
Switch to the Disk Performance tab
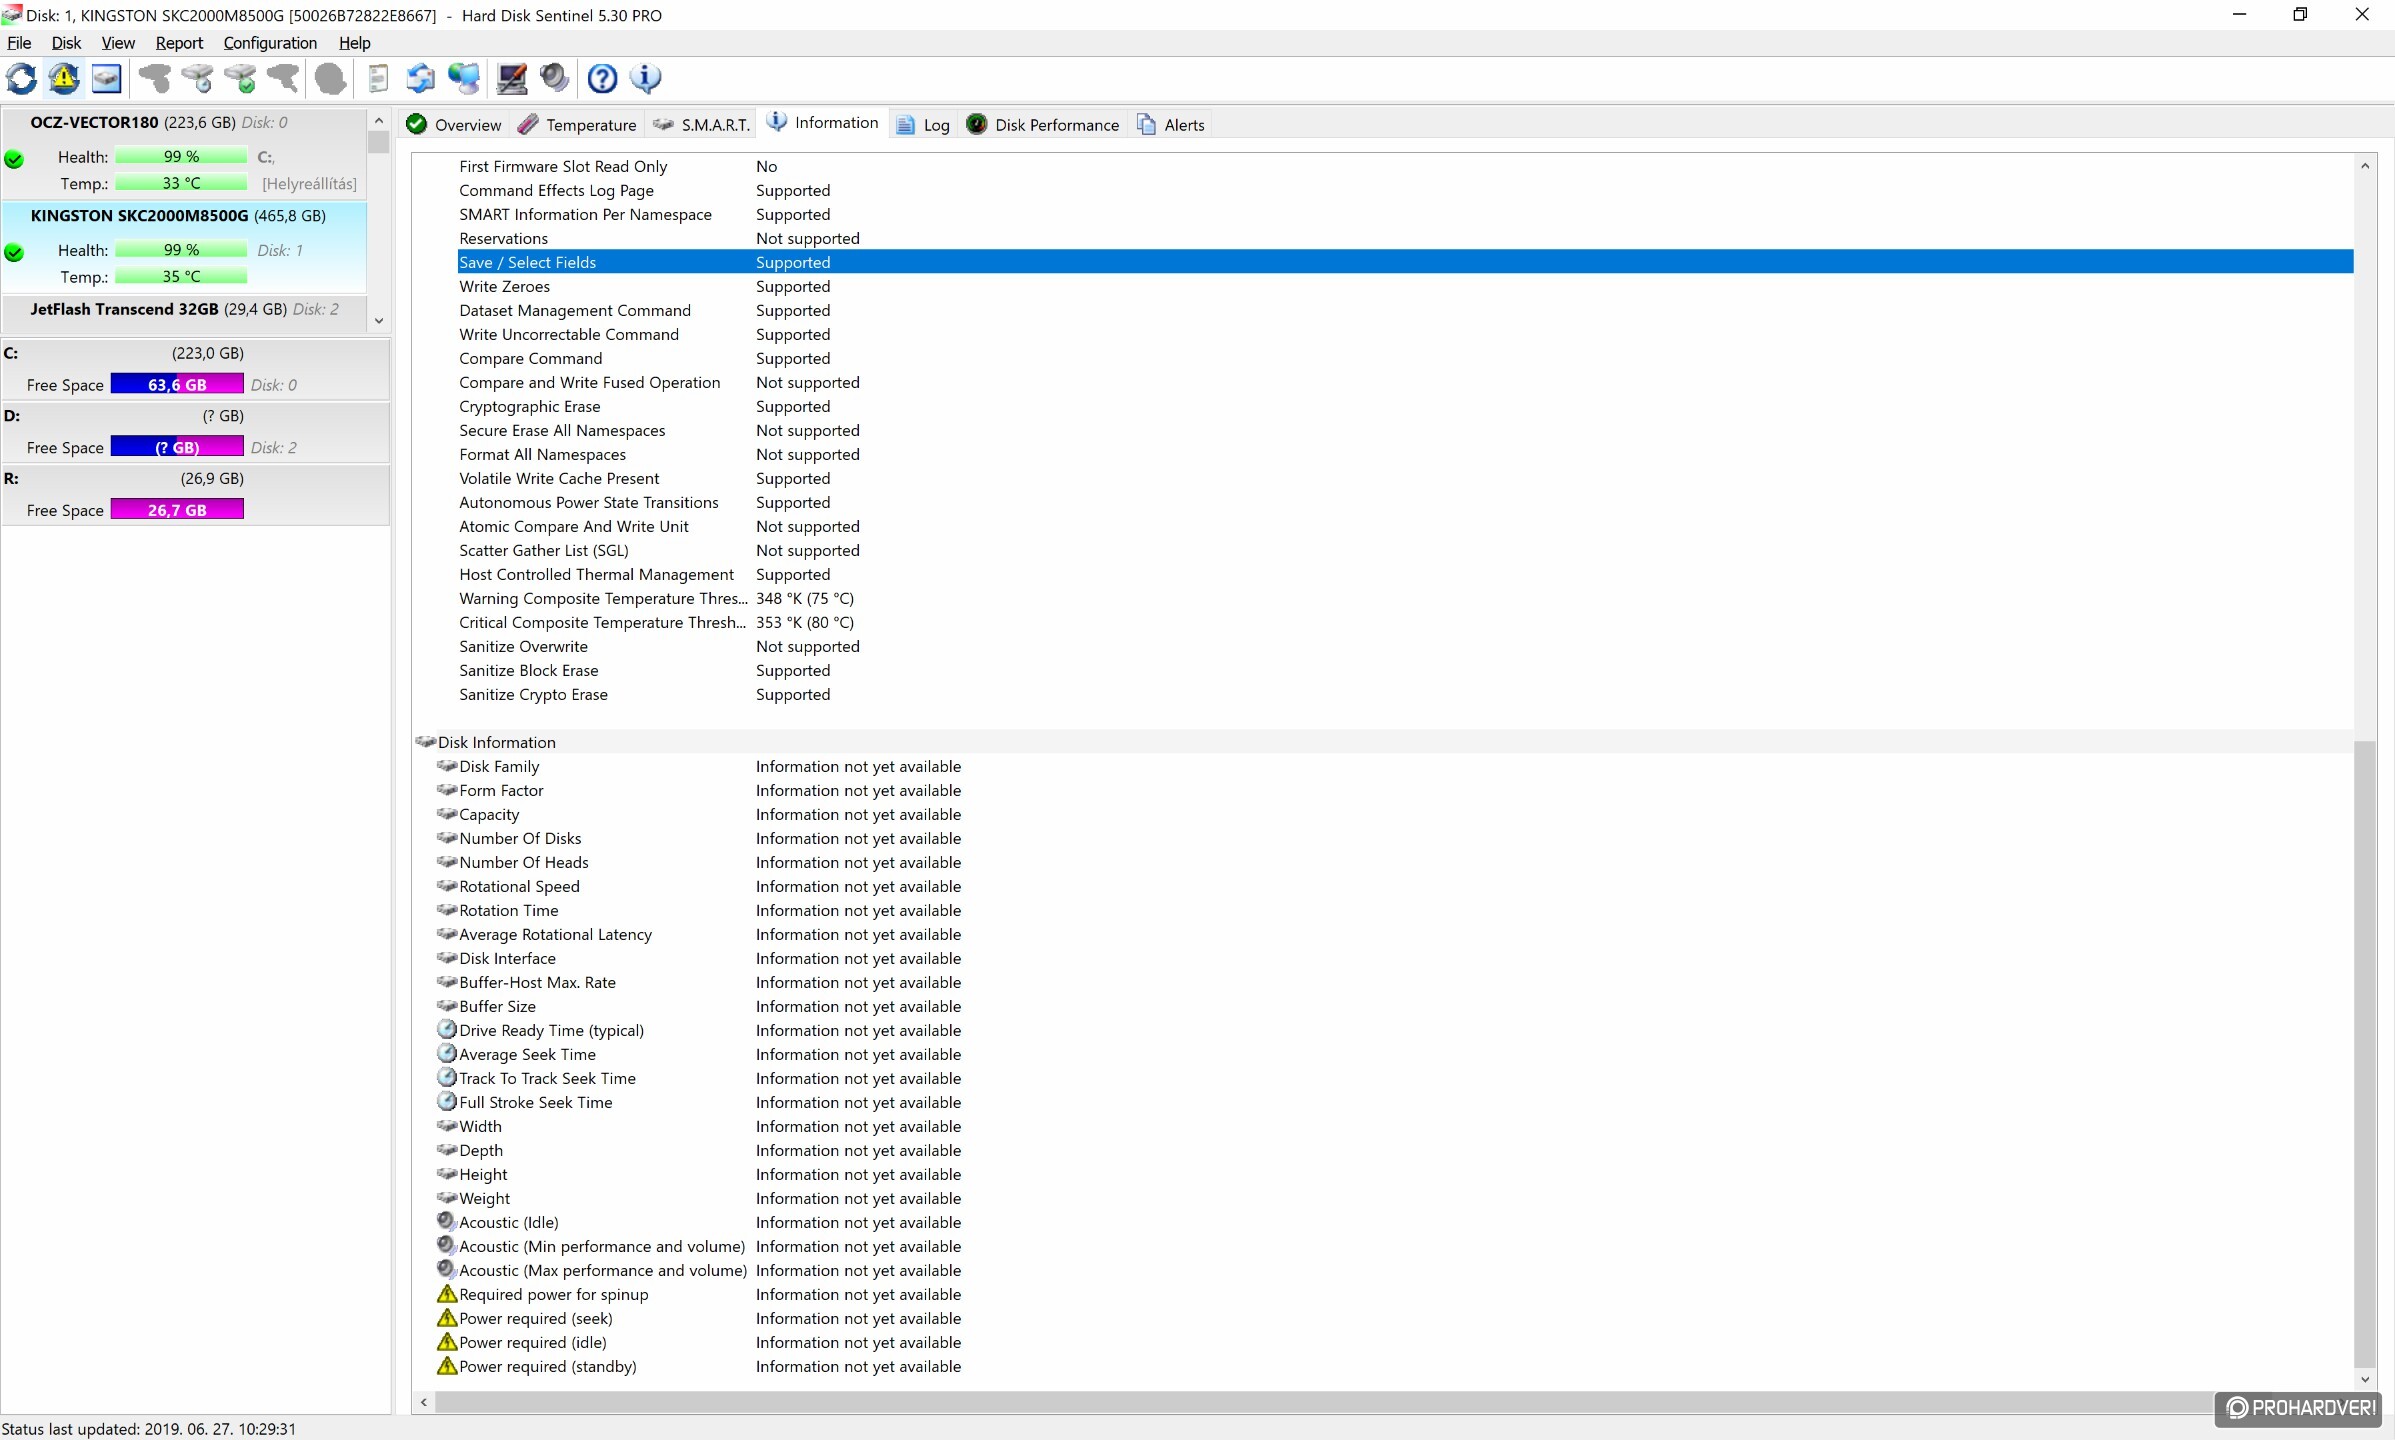[1043, 125]
